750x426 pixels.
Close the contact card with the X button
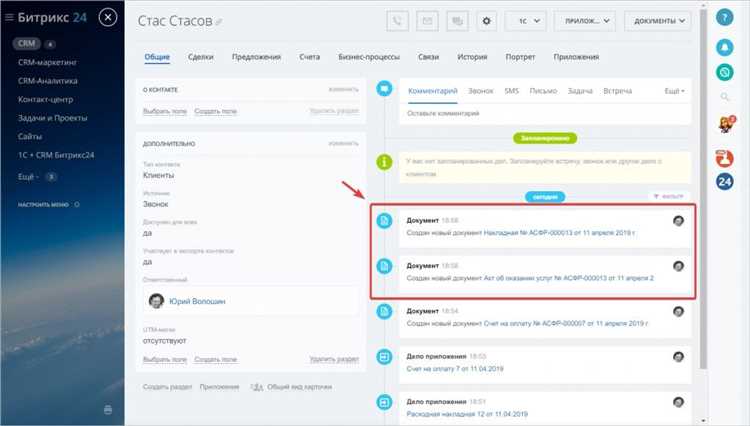click(x=108, y=18)
